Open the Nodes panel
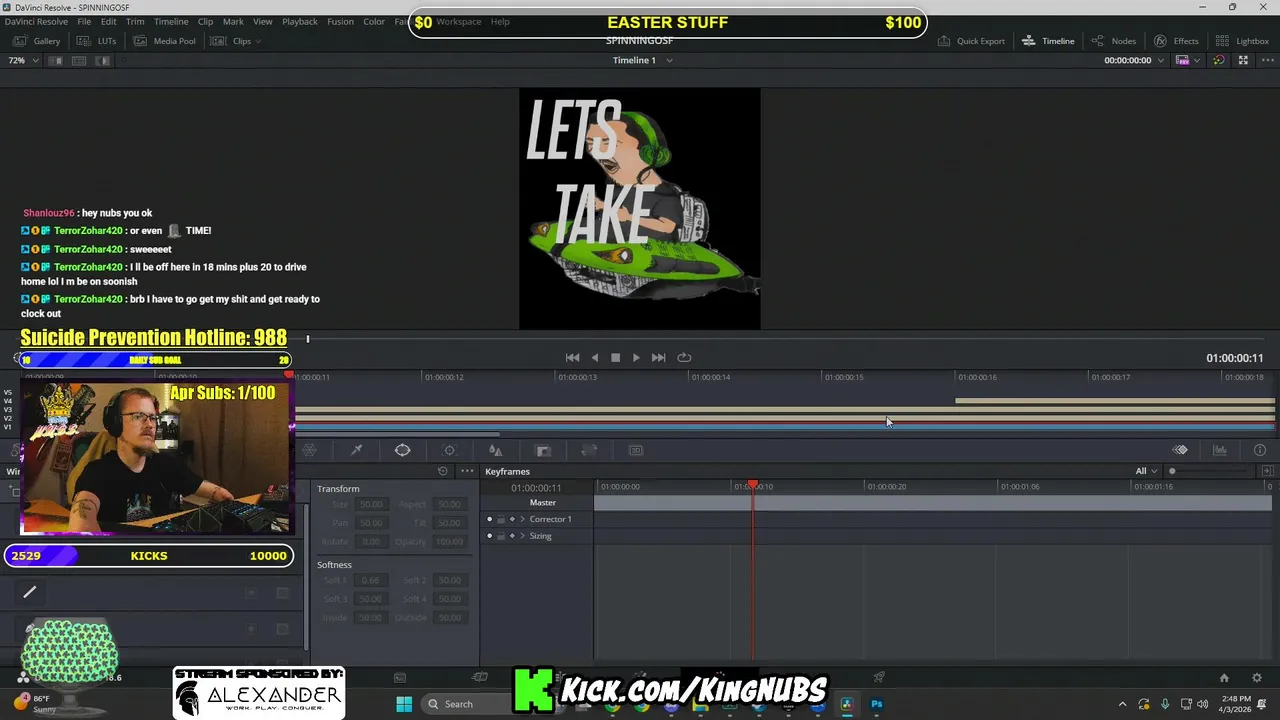Viewport: 1280px width, 720px height. point(1114,41)
